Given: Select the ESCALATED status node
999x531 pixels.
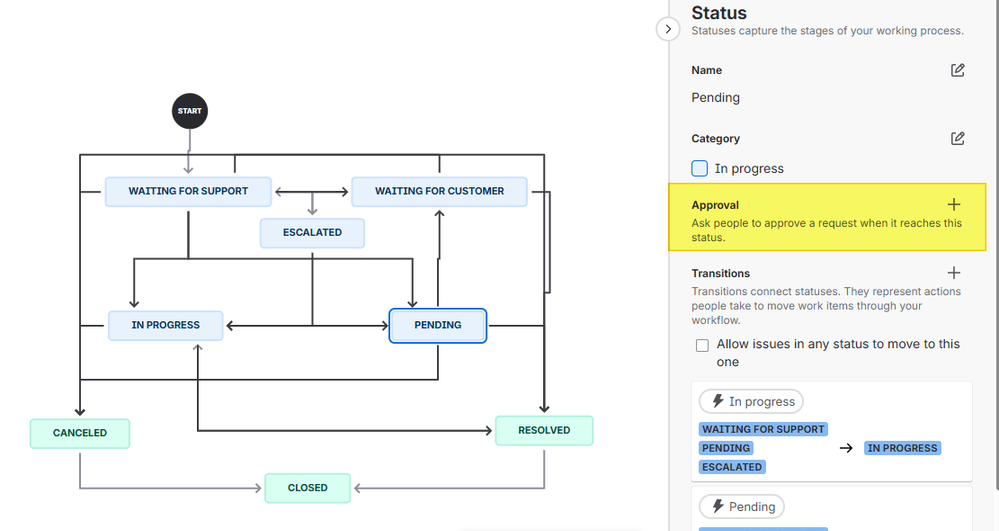Looking at the screenshot, I should 312,233.
